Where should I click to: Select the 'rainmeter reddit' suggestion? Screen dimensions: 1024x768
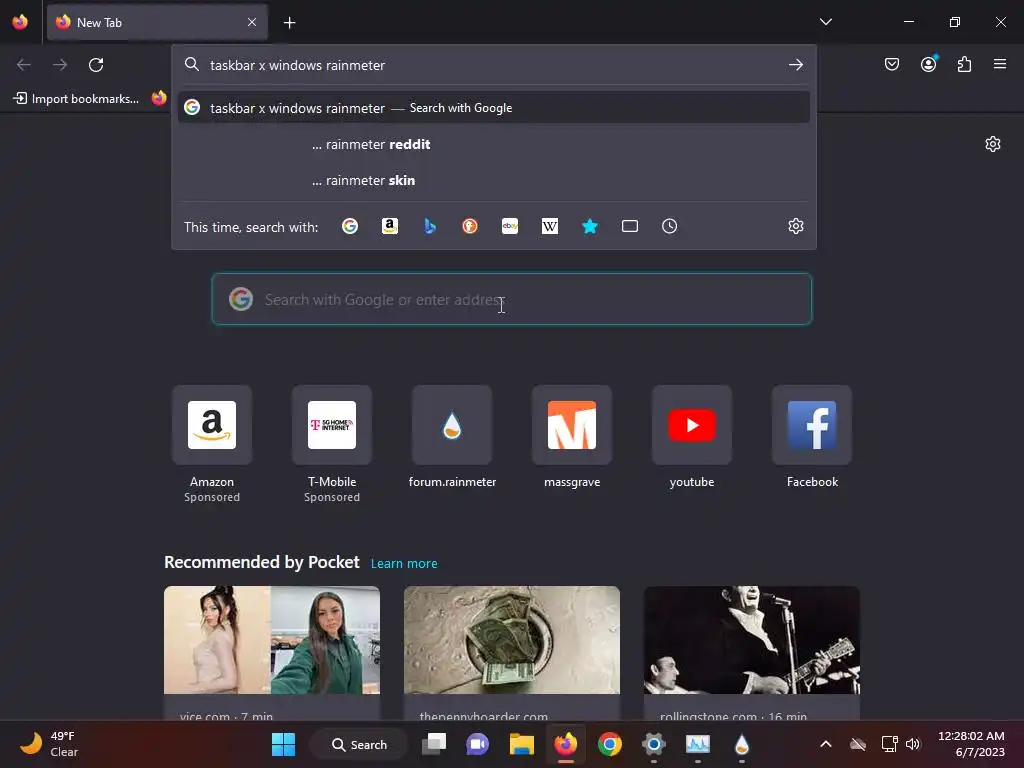[494, 144]
